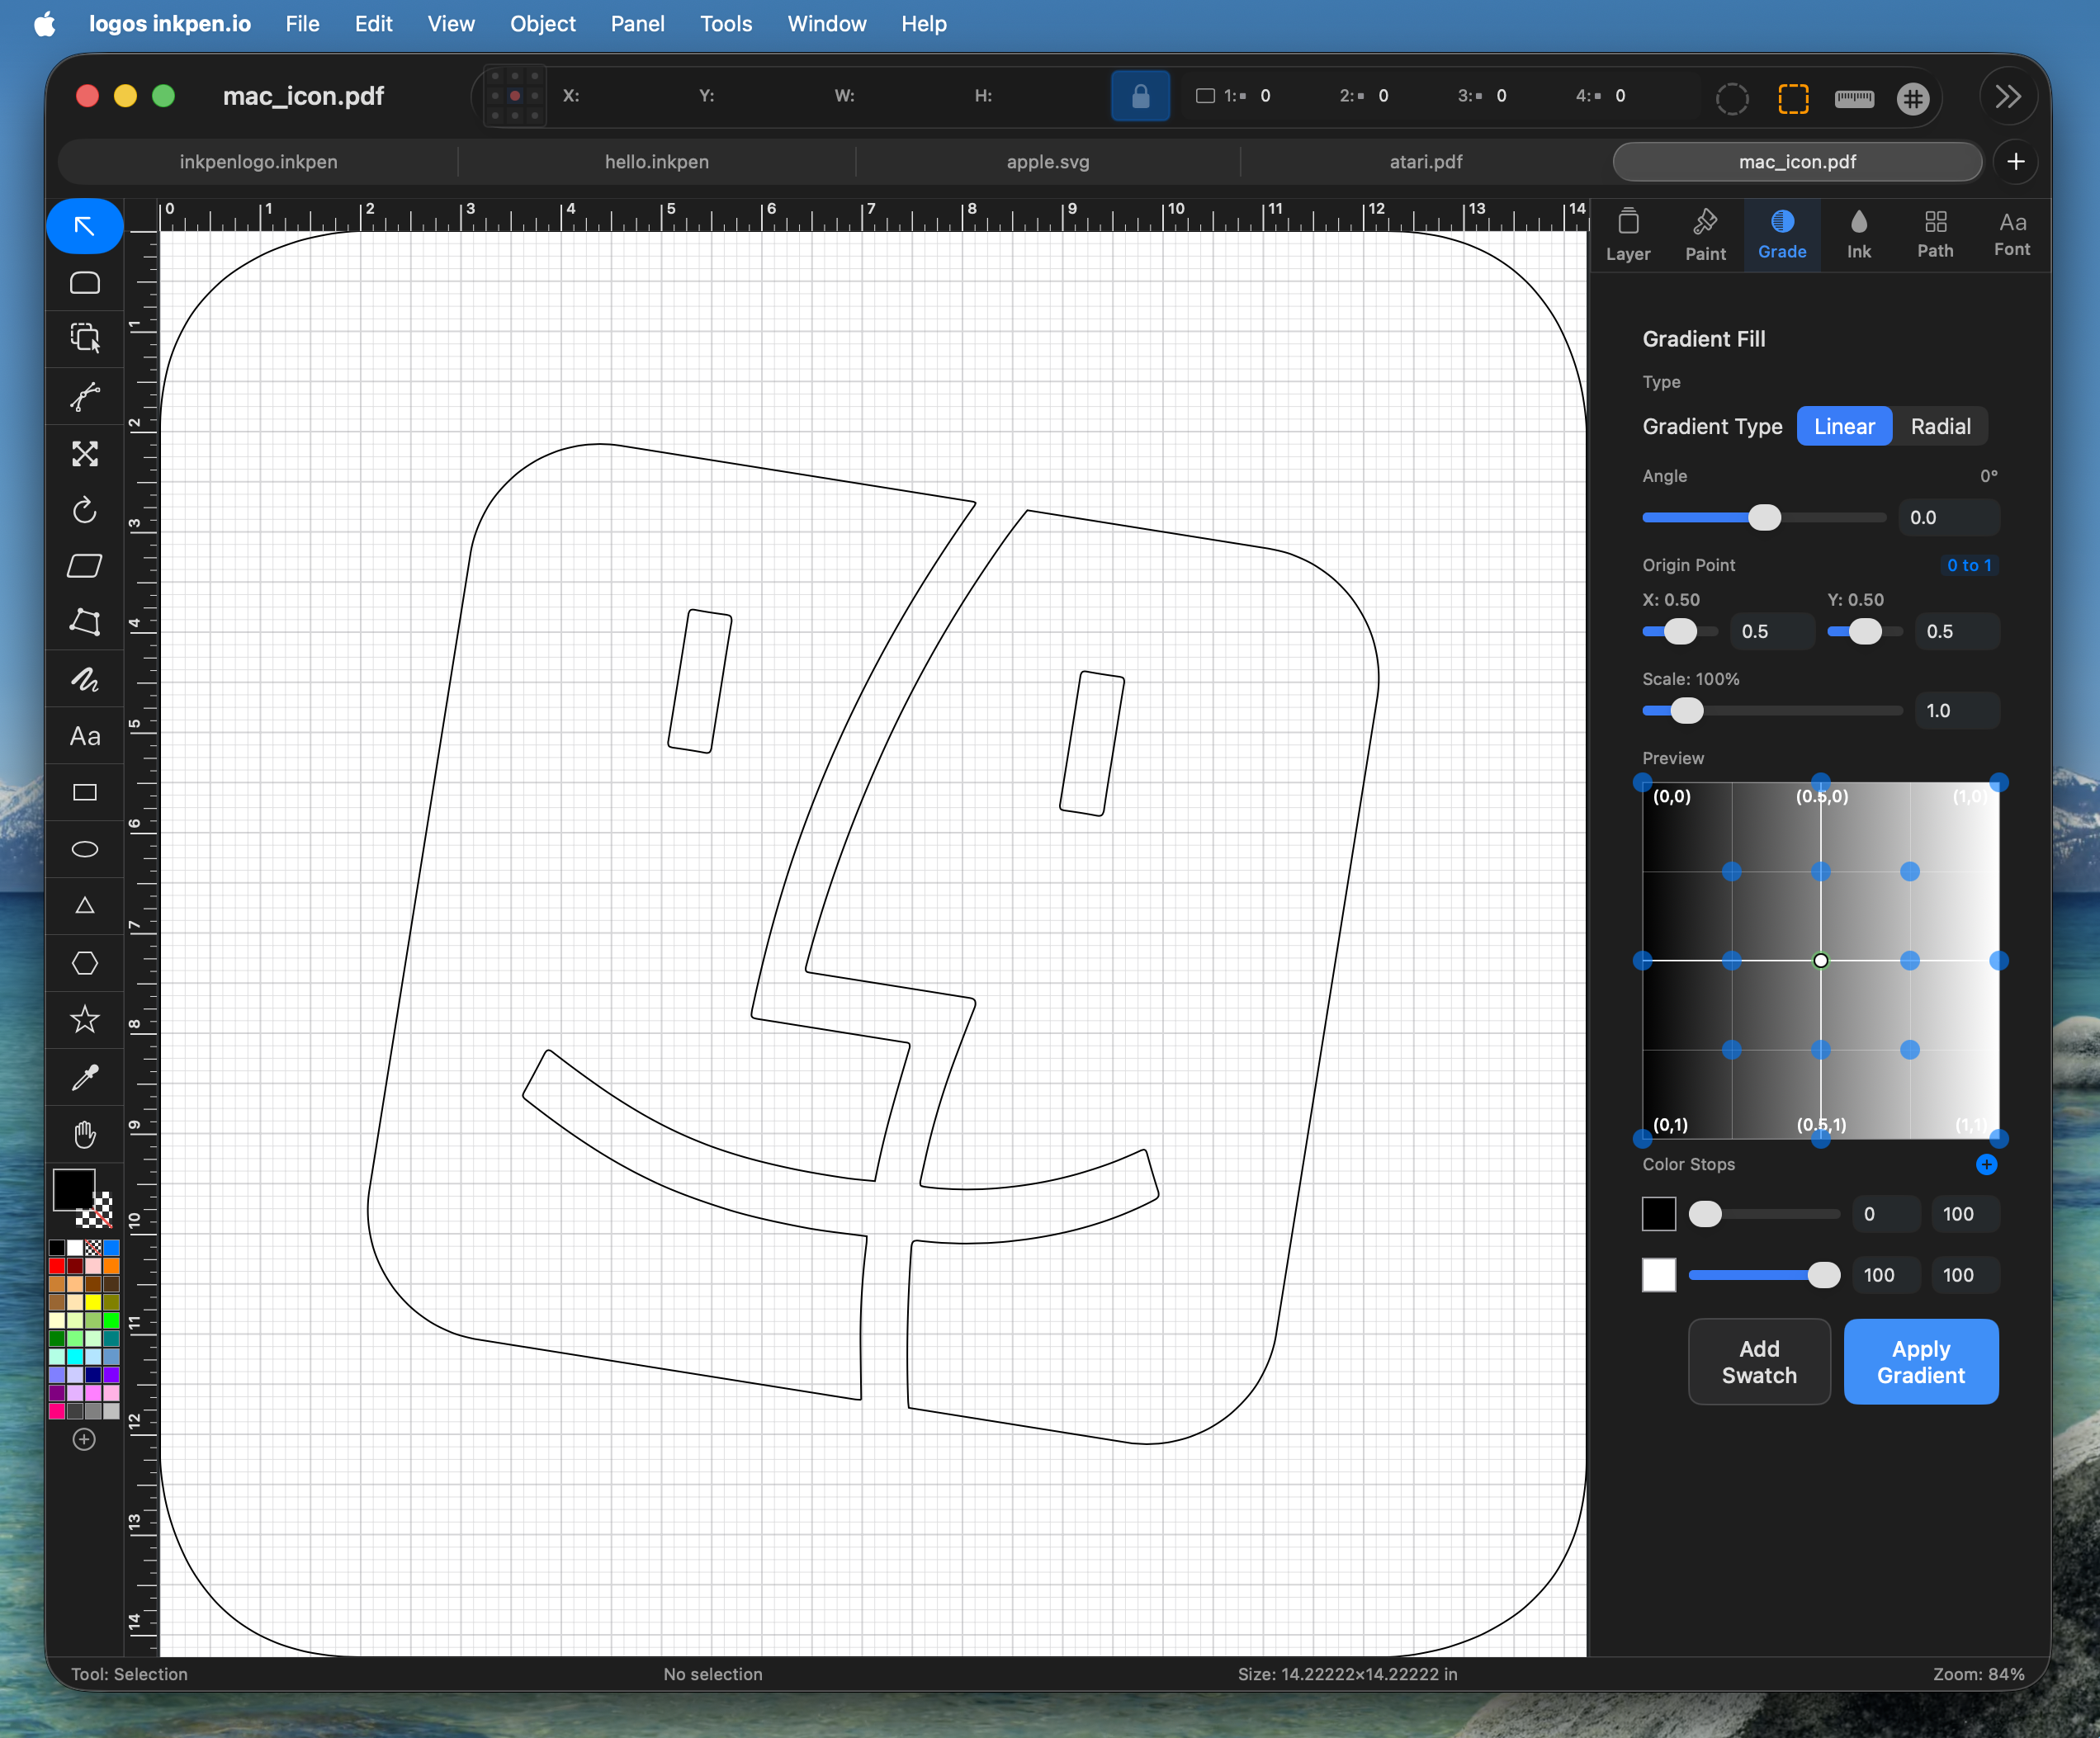The image size is (2100, 1738).
Task: Toggle the grid display button
Action: [x=1912, y=98]
